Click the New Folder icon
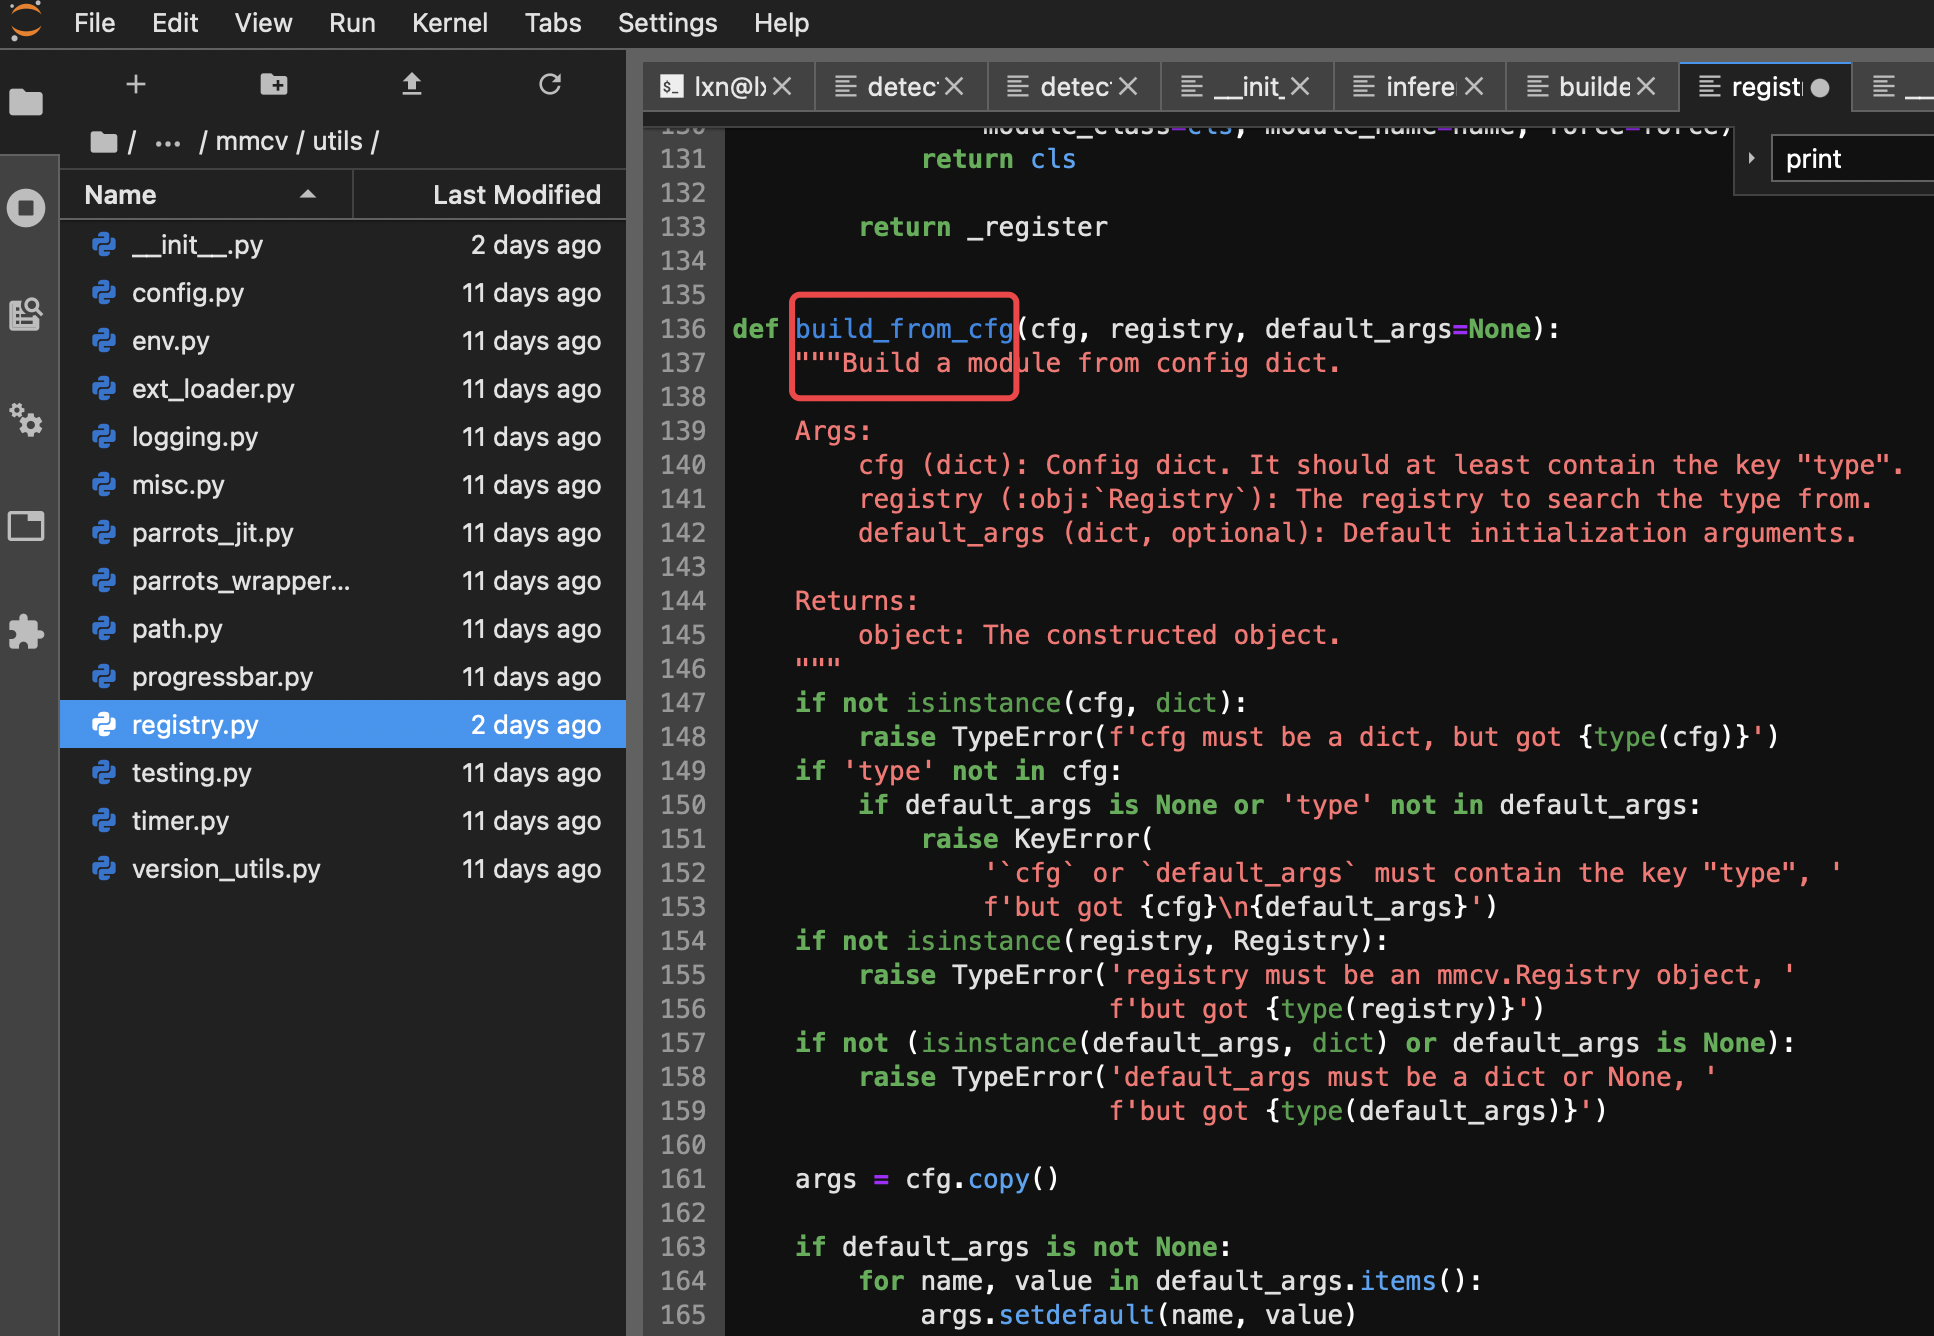This screenshot has height=1336, width=1934. [273, 85]
